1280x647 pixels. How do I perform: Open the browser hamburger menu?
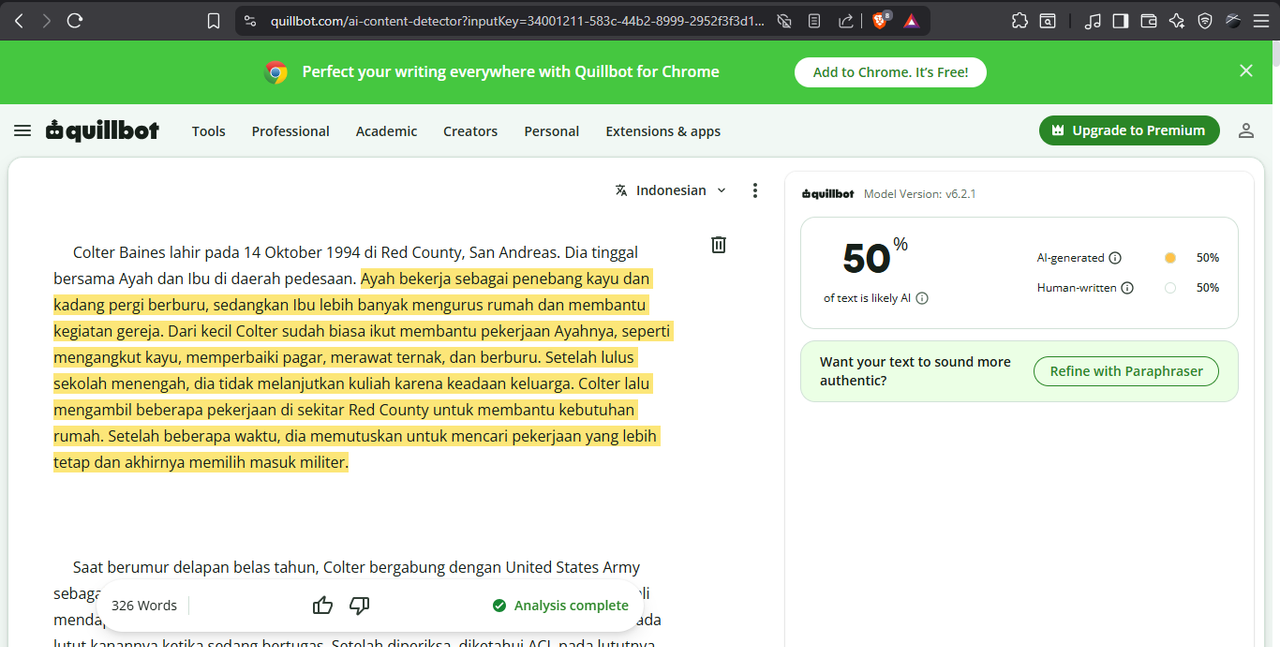(x=1261, y=20)
